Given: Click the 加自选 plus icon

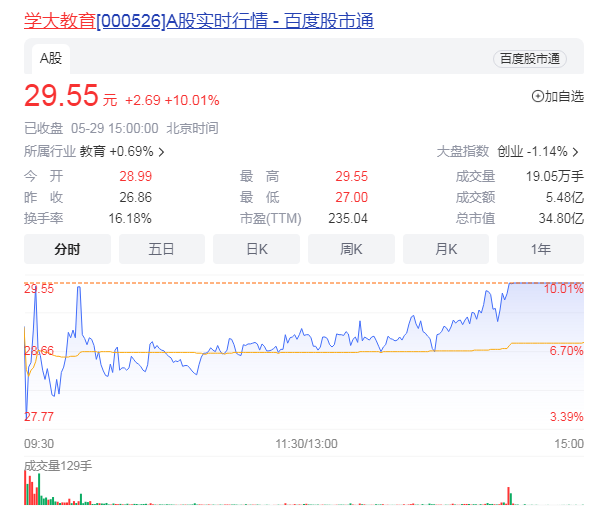Looking at the screenshot, I should click(x=538, y=96).
